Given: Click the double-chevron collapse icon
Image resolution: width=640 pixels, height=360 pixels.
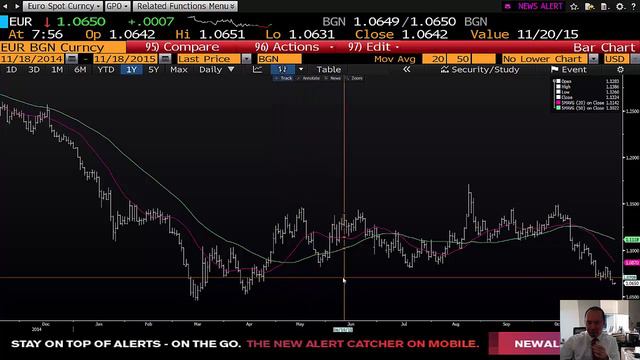Looking at the screenshot, I should 407,69.
